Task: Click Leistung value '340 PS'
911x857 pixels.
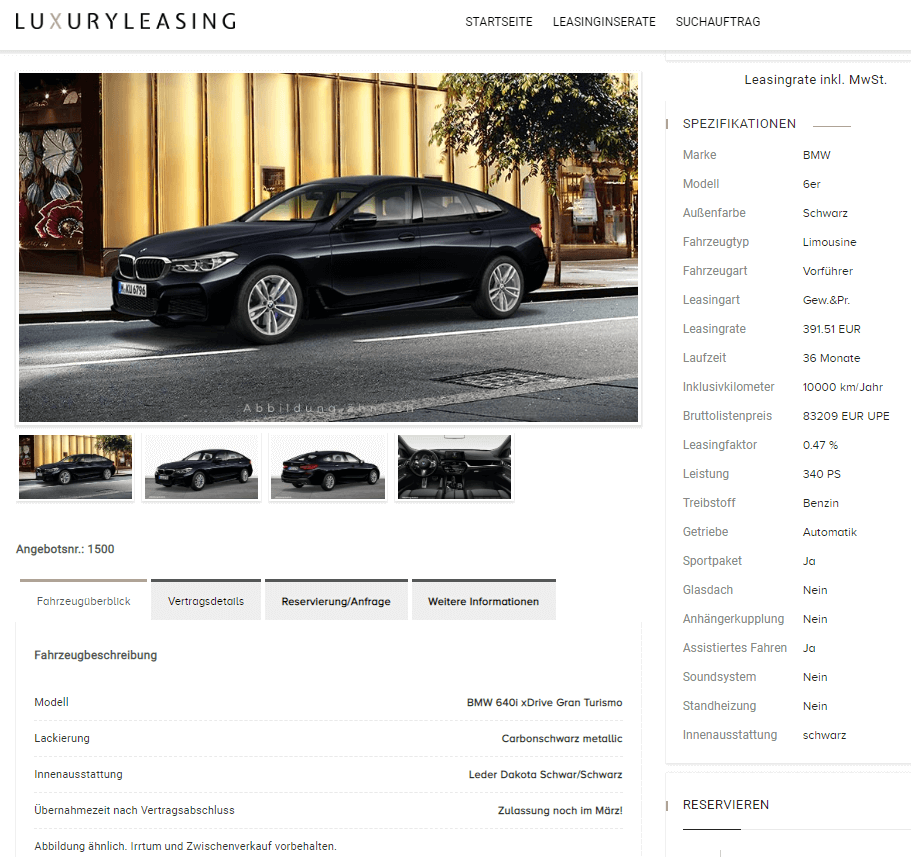Action: [822, 475]
